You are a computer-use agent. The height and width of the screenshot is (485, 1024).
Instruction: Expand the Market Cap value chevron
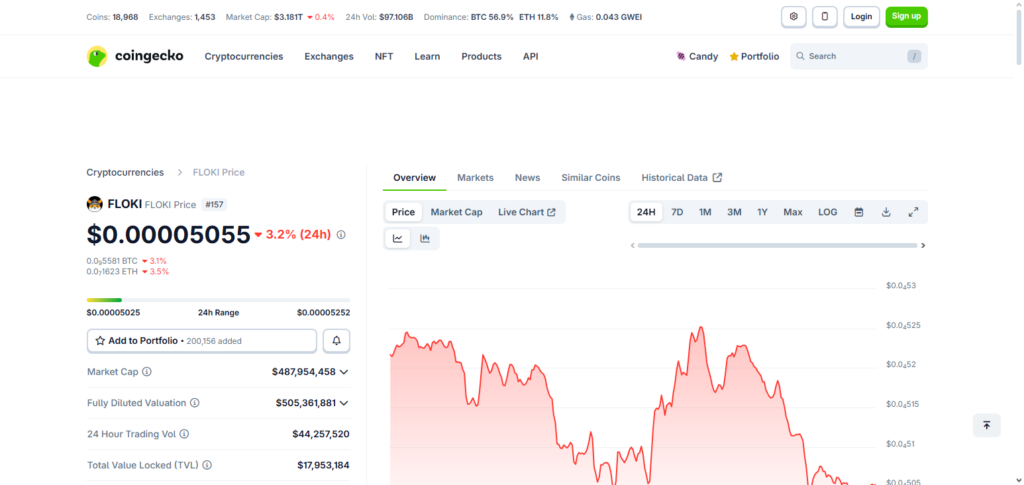pos(344,372)
